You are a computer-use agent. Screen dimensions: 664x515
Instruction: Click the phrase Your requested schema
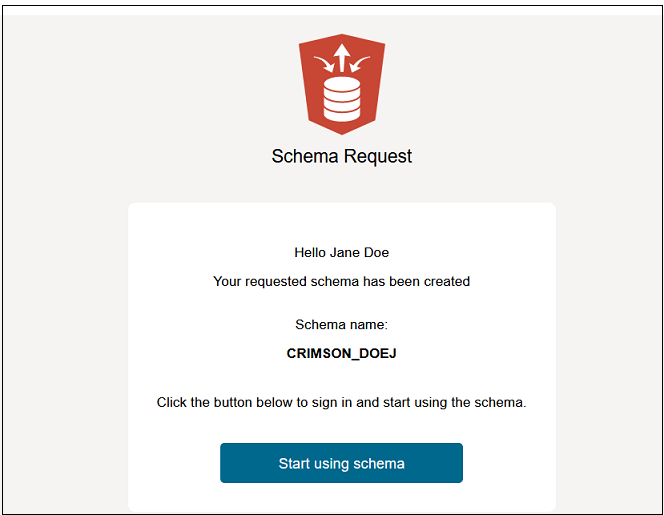[x=286, y=281]
